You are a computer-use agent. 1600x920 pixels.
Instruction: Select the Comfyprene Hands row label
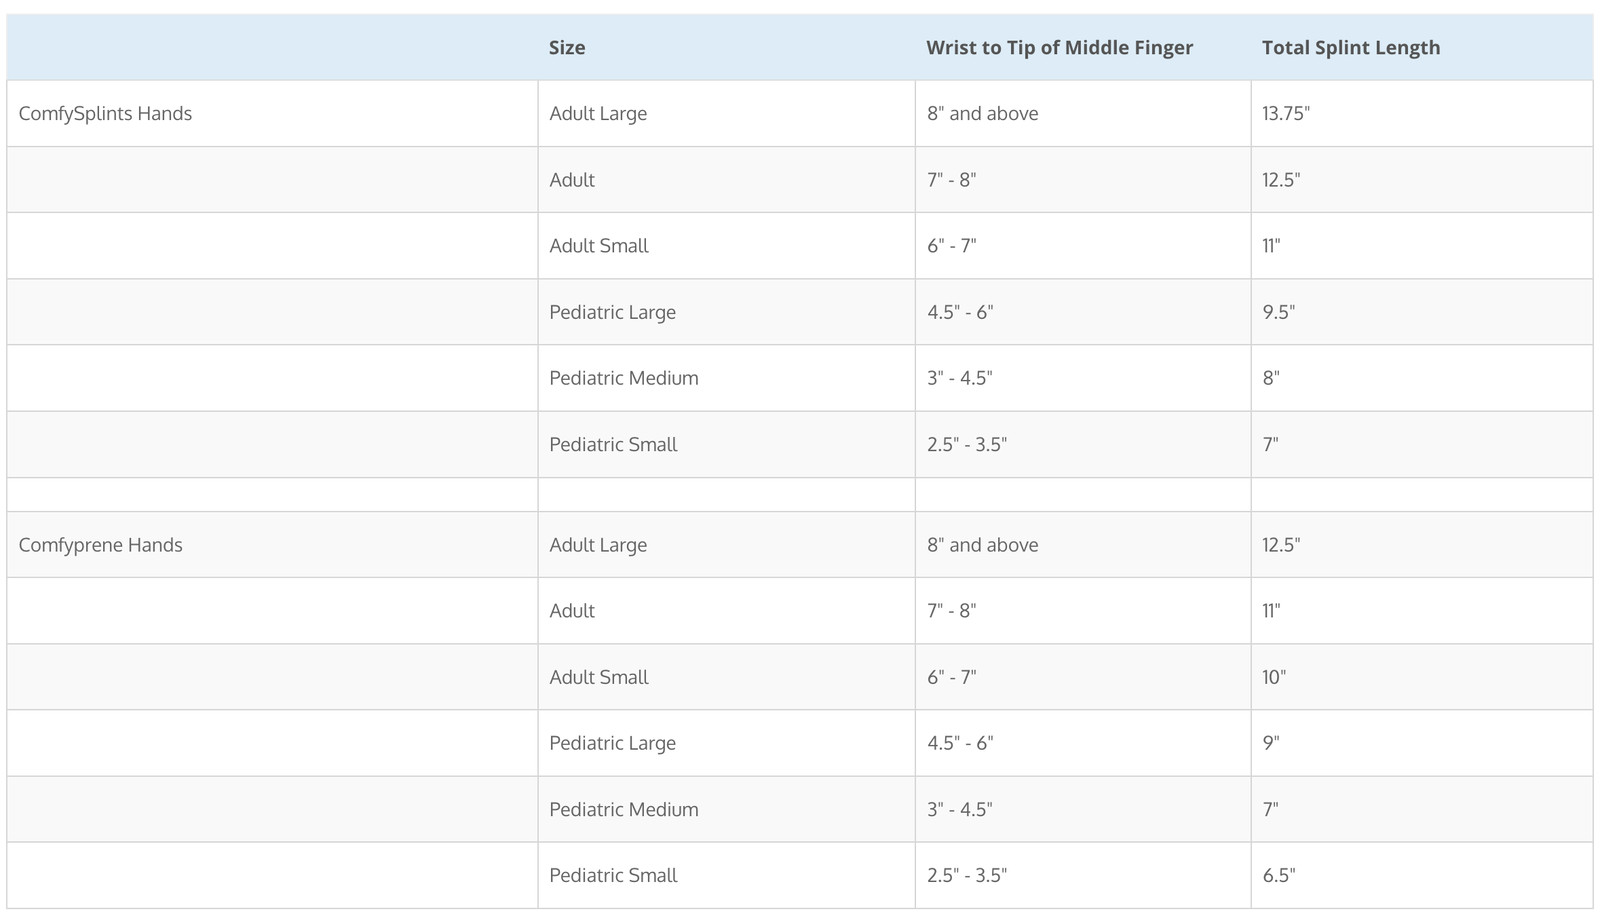click(x=272, y=544)
